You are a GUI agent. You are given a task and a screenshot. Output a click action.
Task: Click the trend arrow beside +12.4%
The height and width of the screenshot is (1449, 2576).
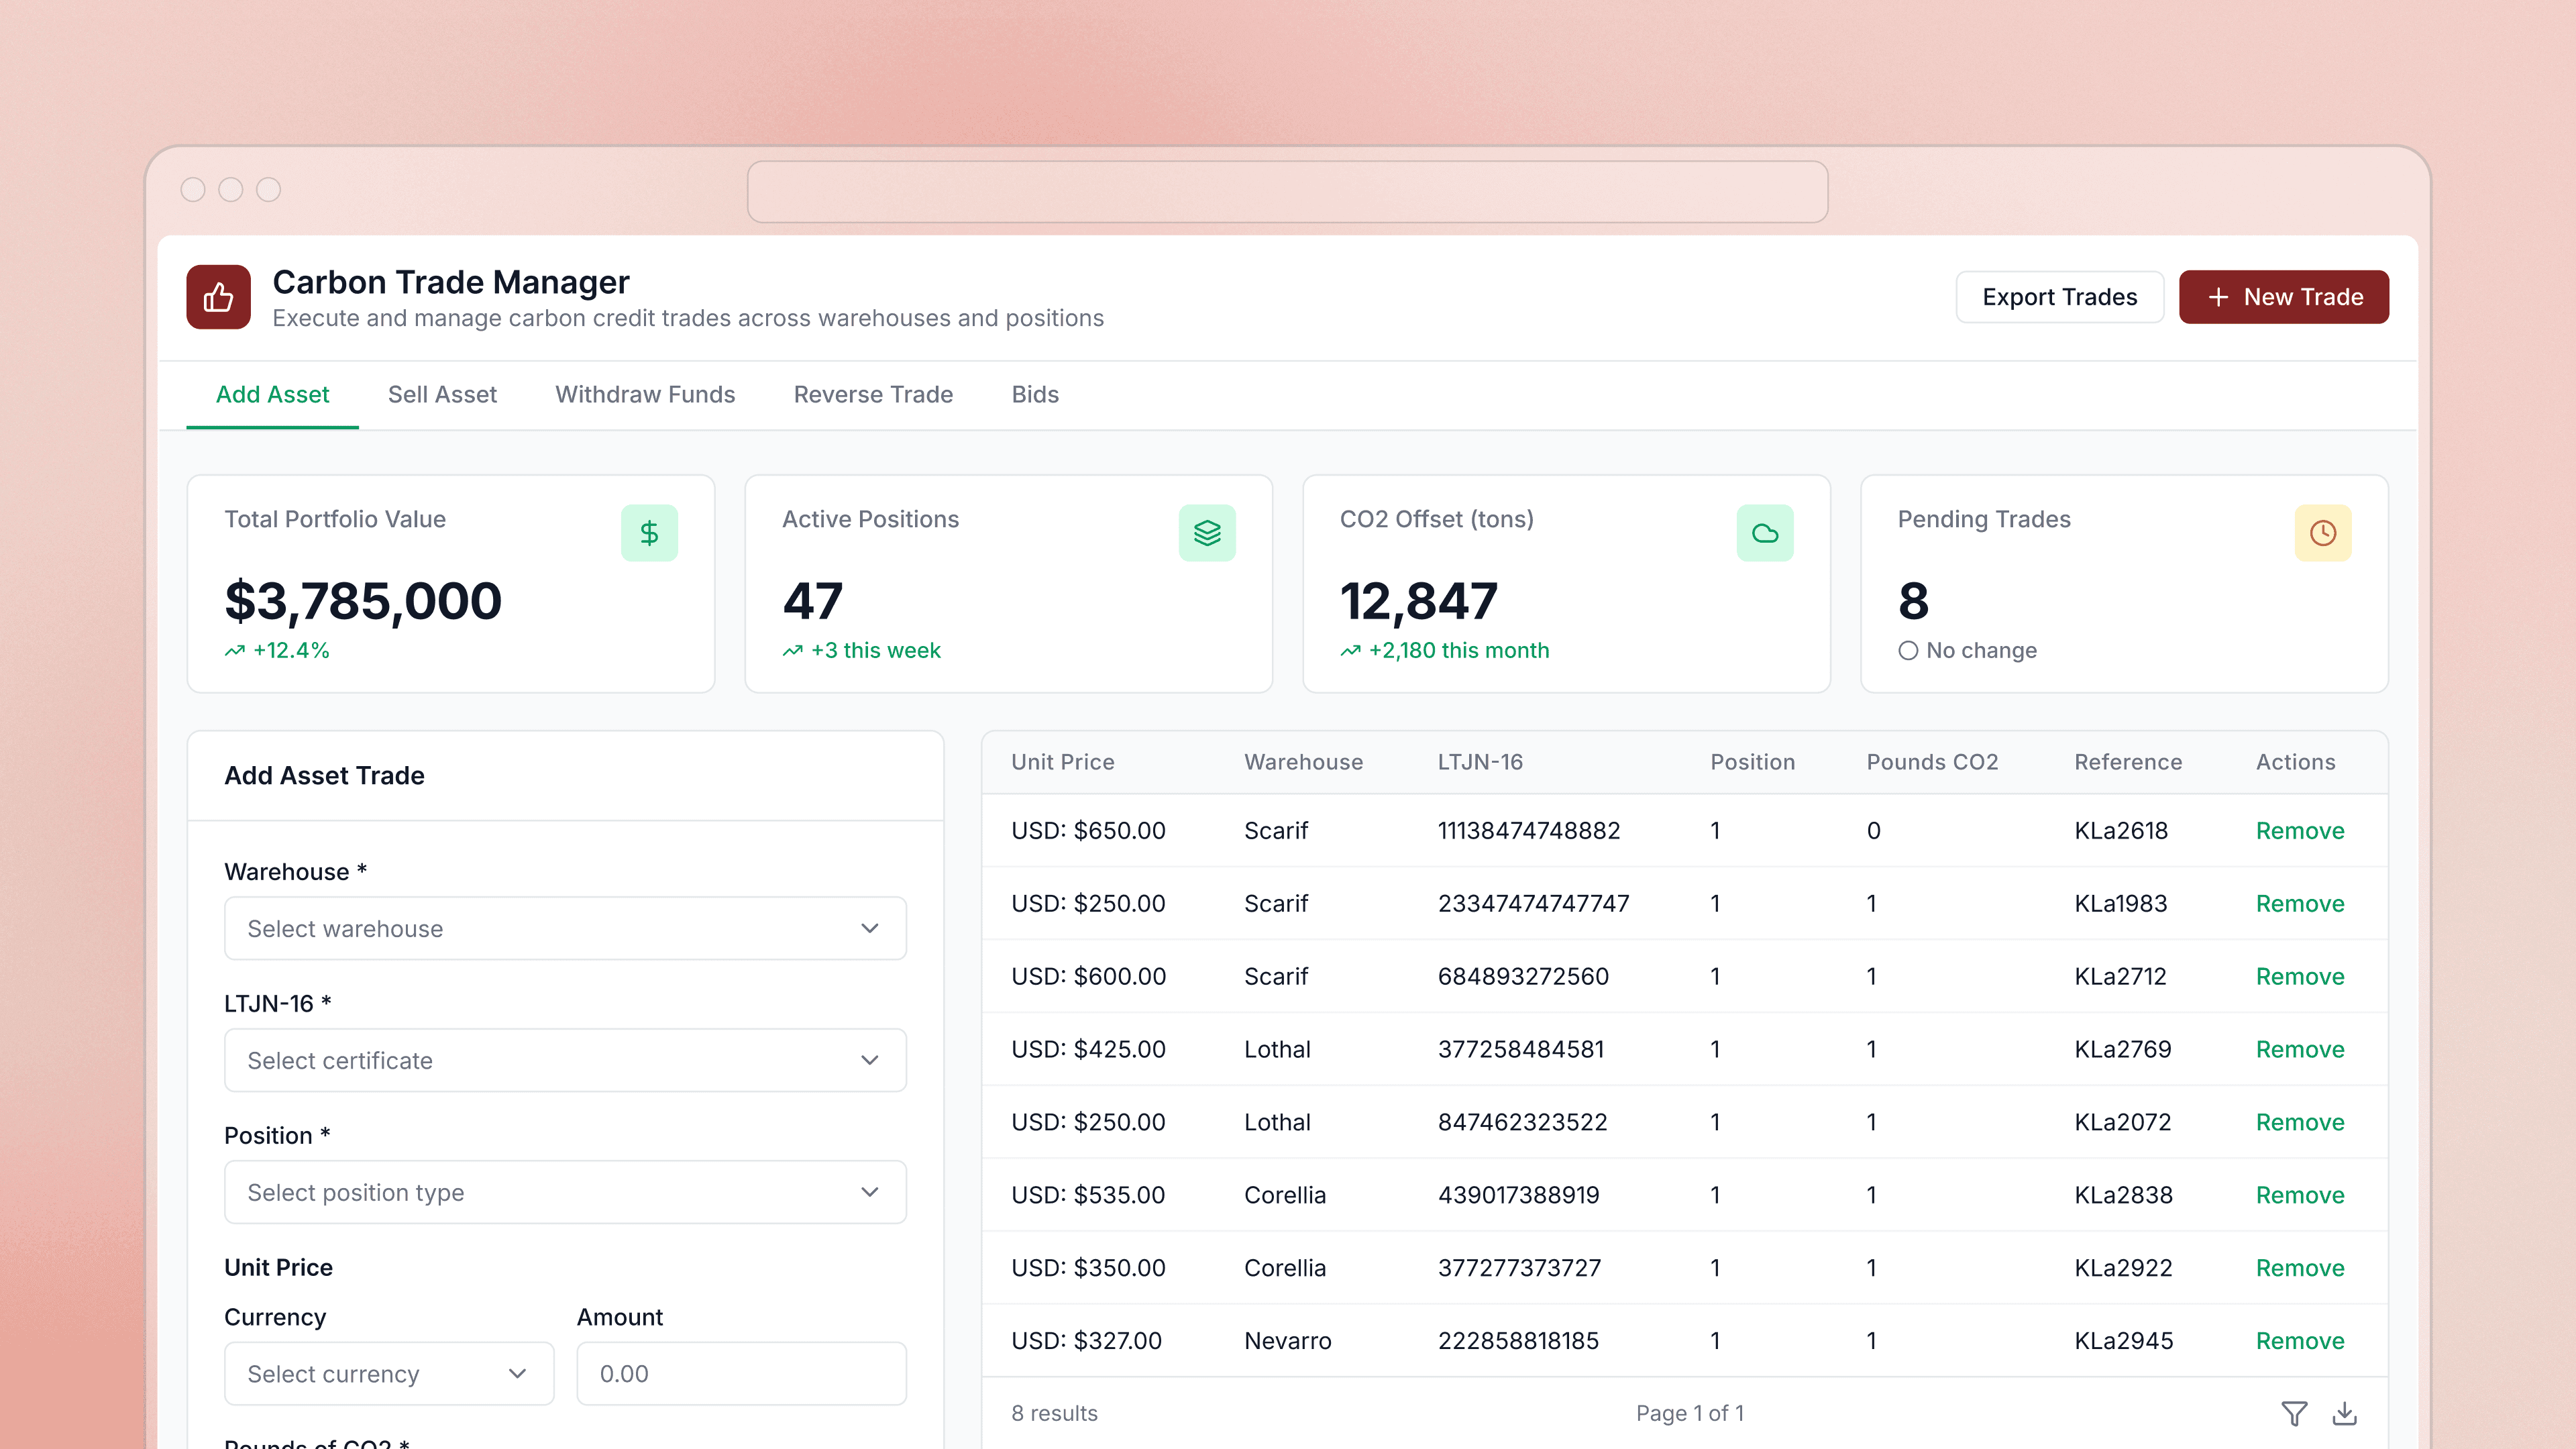pyautogui.click(x=235, y=651)
